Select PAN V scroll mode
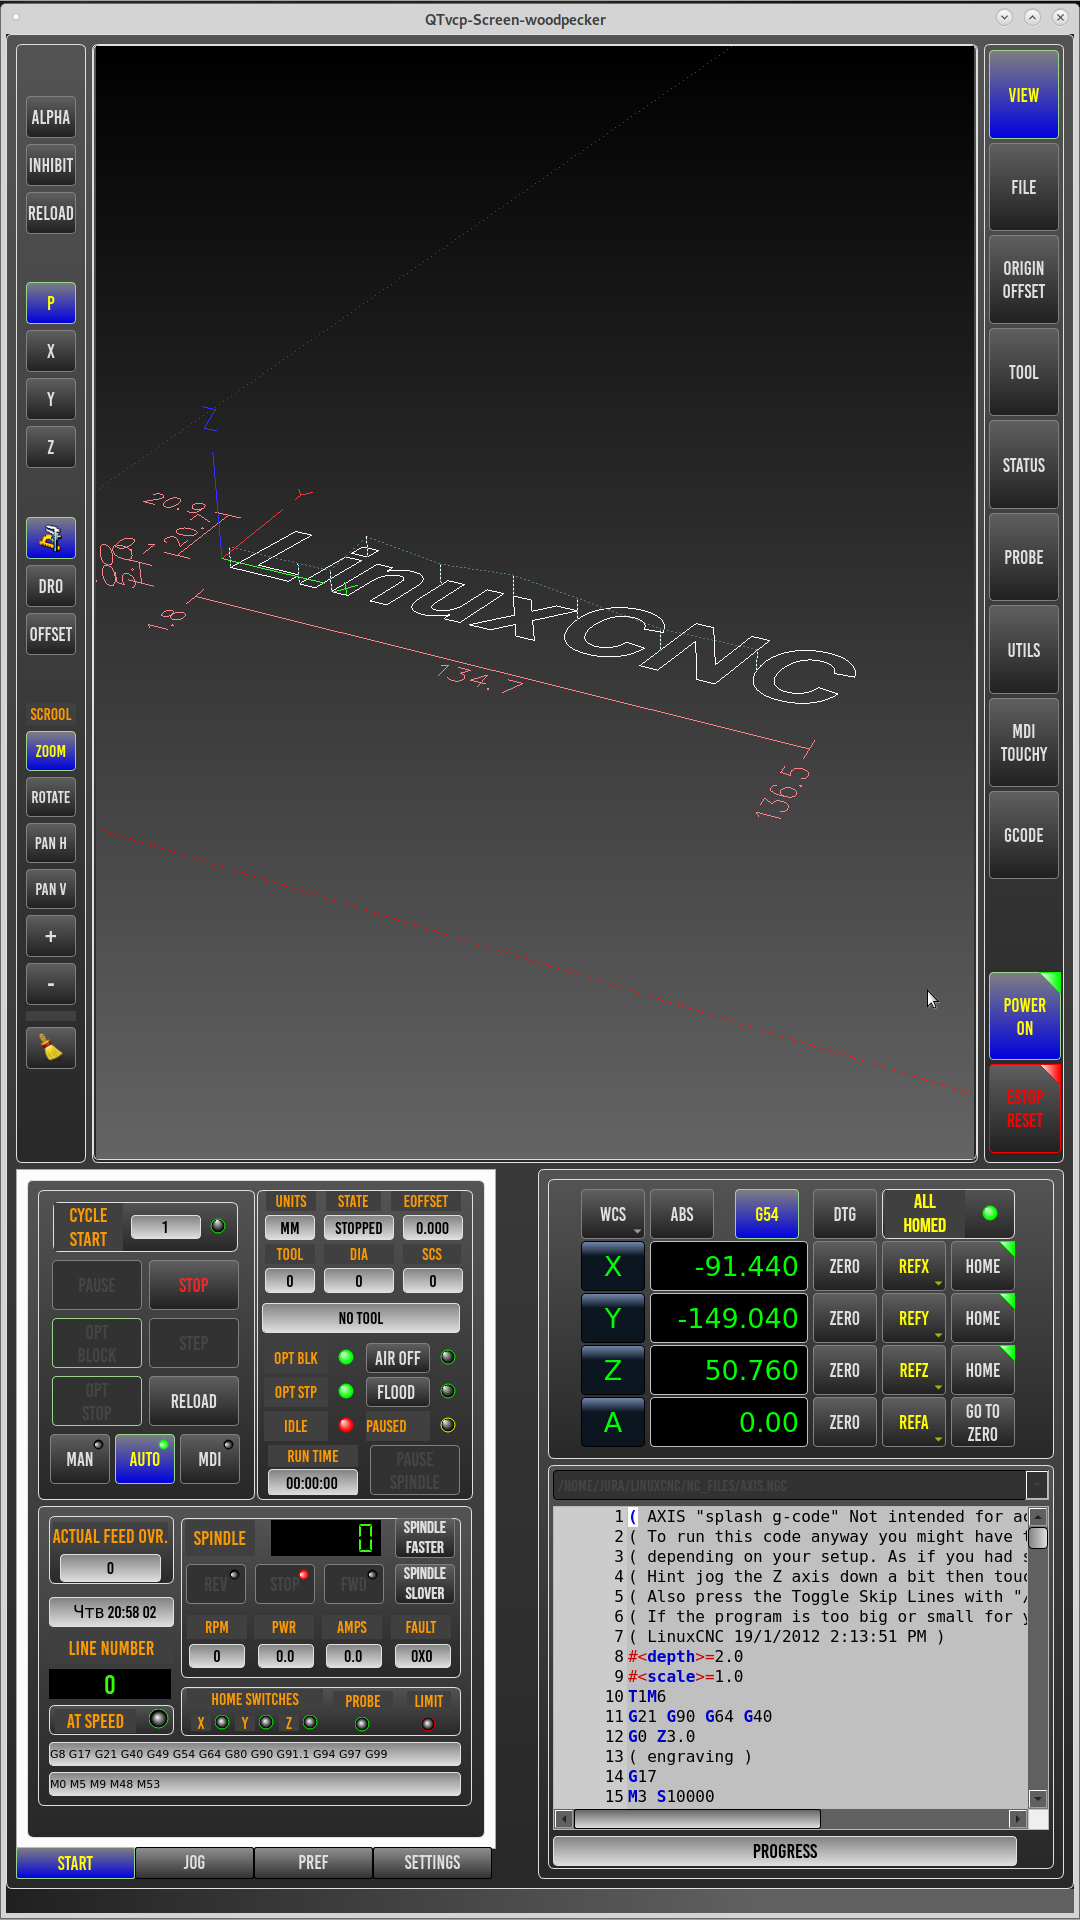 [51, 889]
